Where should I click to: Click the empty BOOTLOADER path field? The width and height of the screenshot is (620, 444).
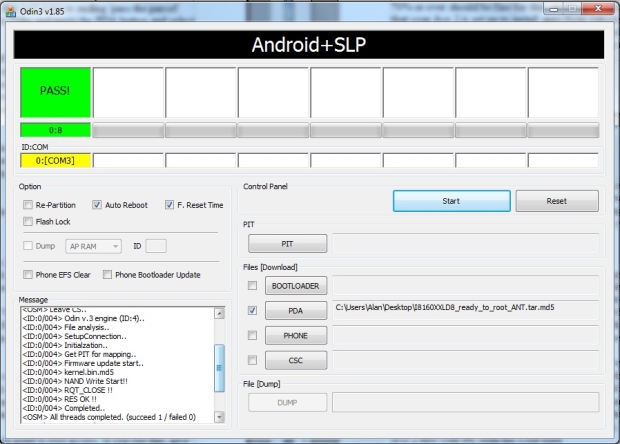tap(466, 285)
